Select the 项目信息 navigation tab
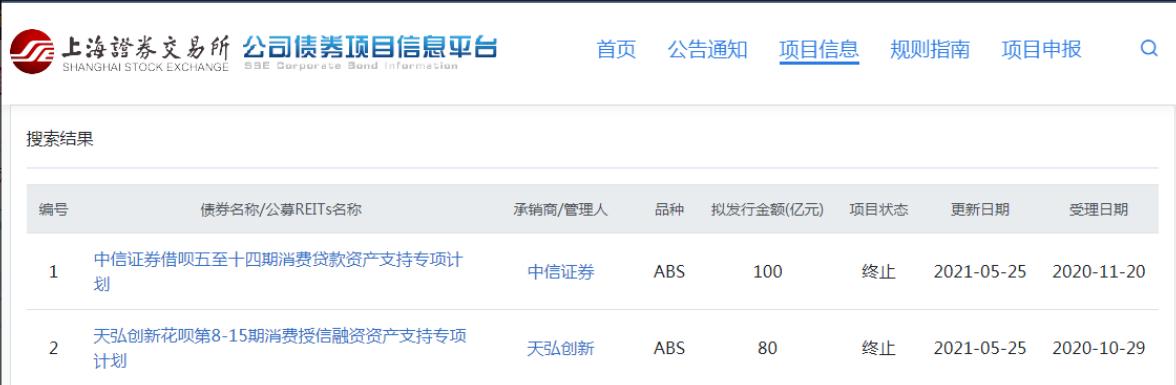The height and width of the screenshot is (385, 1176). coord(819,50)
